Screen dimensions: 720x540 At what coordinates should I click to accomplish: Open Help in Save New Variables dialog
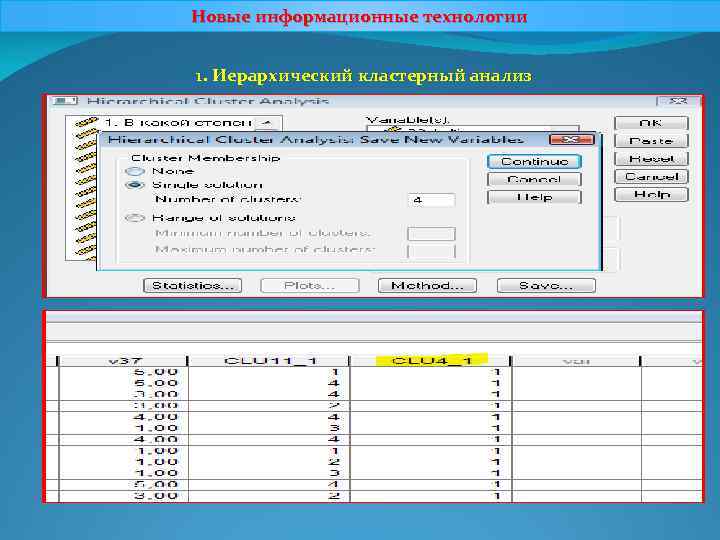[x=534, y=197]
